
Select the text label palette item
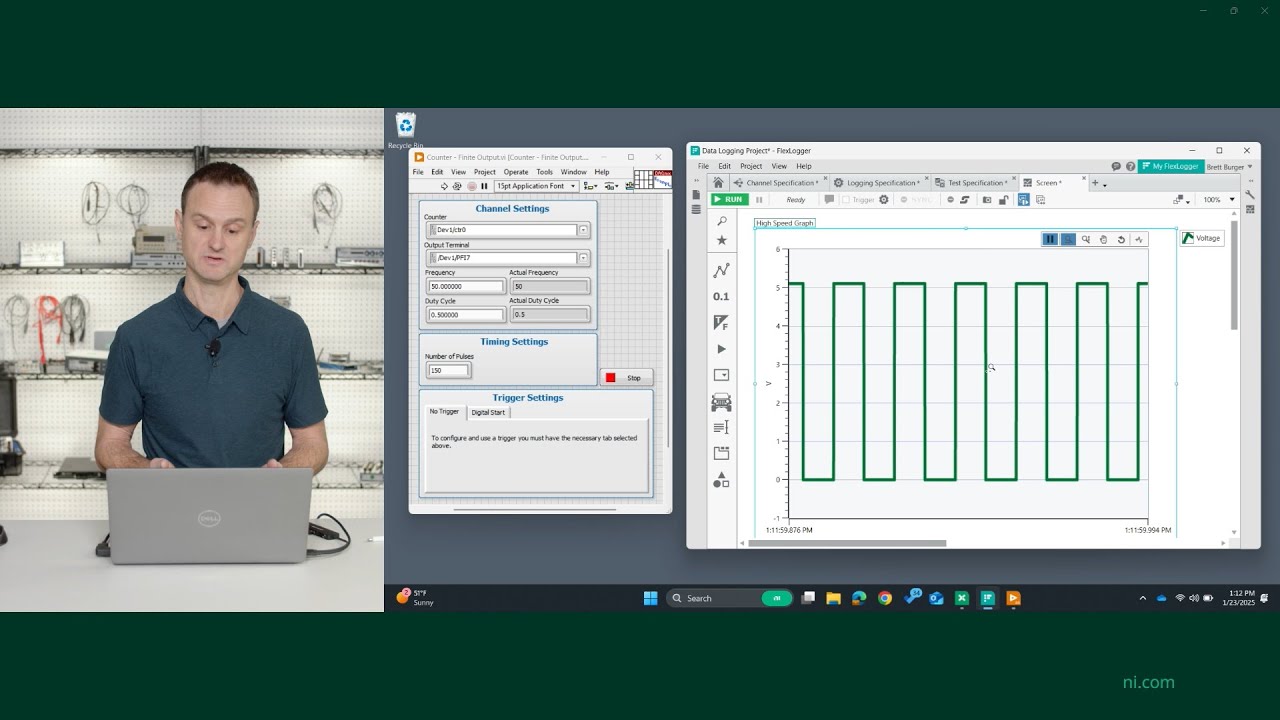click(721, 428)
